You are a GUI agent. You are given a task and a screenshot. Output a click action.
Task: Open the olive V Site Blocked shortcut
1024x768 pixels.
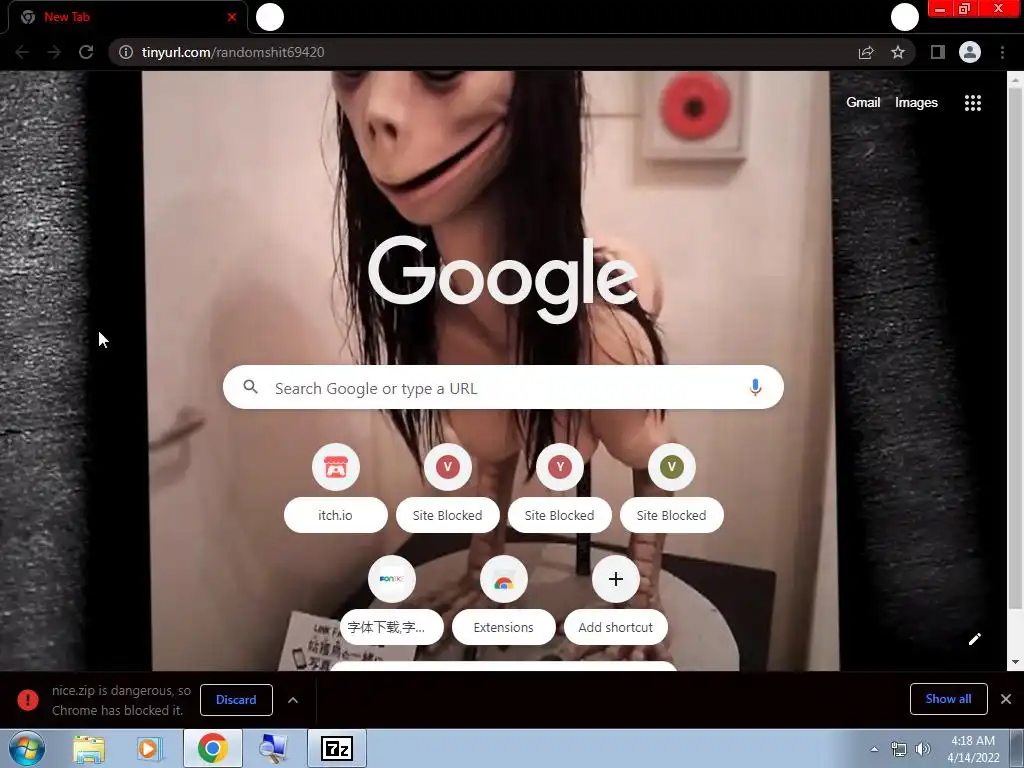(x=671, y=467)
